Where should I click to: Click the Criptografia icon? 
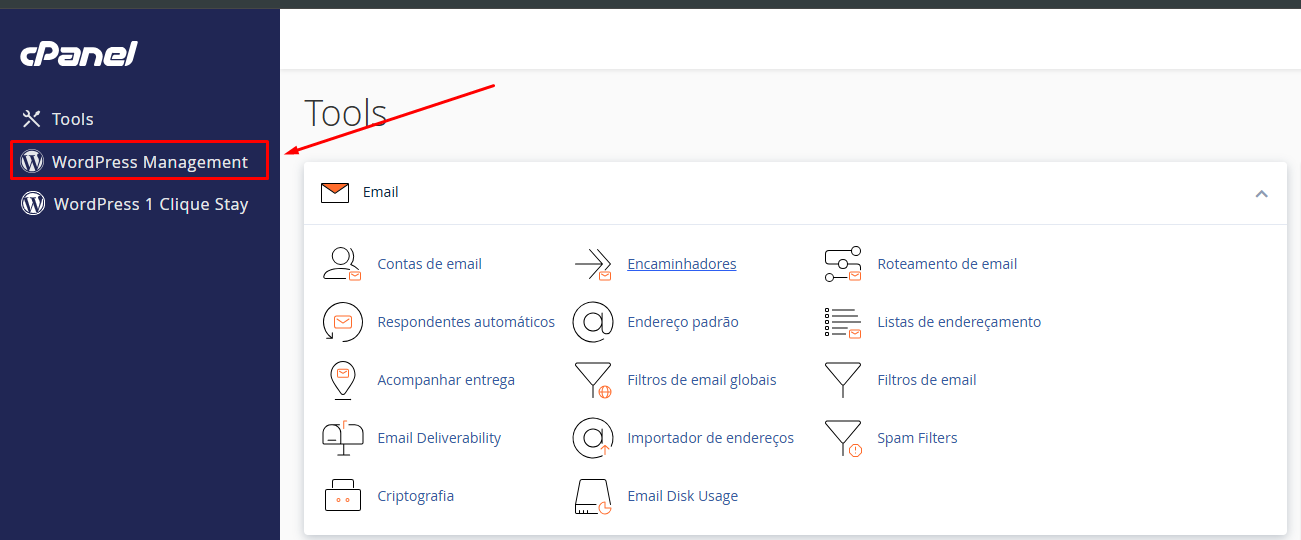point(342,496)
